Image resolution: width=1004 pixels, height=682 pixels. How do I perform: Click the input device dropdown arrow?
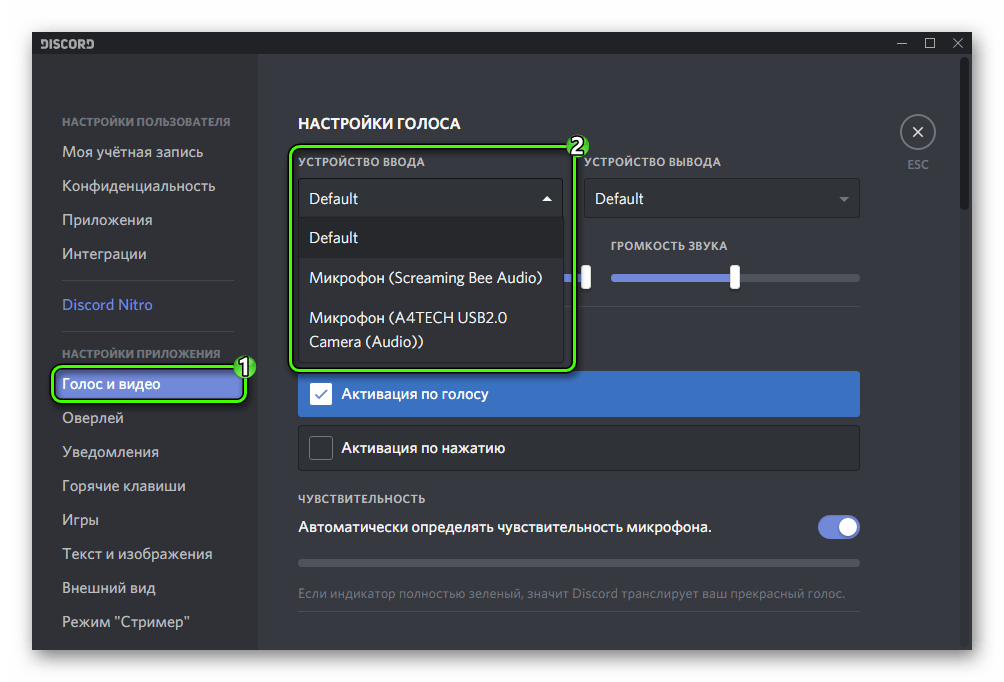point(547,199)
